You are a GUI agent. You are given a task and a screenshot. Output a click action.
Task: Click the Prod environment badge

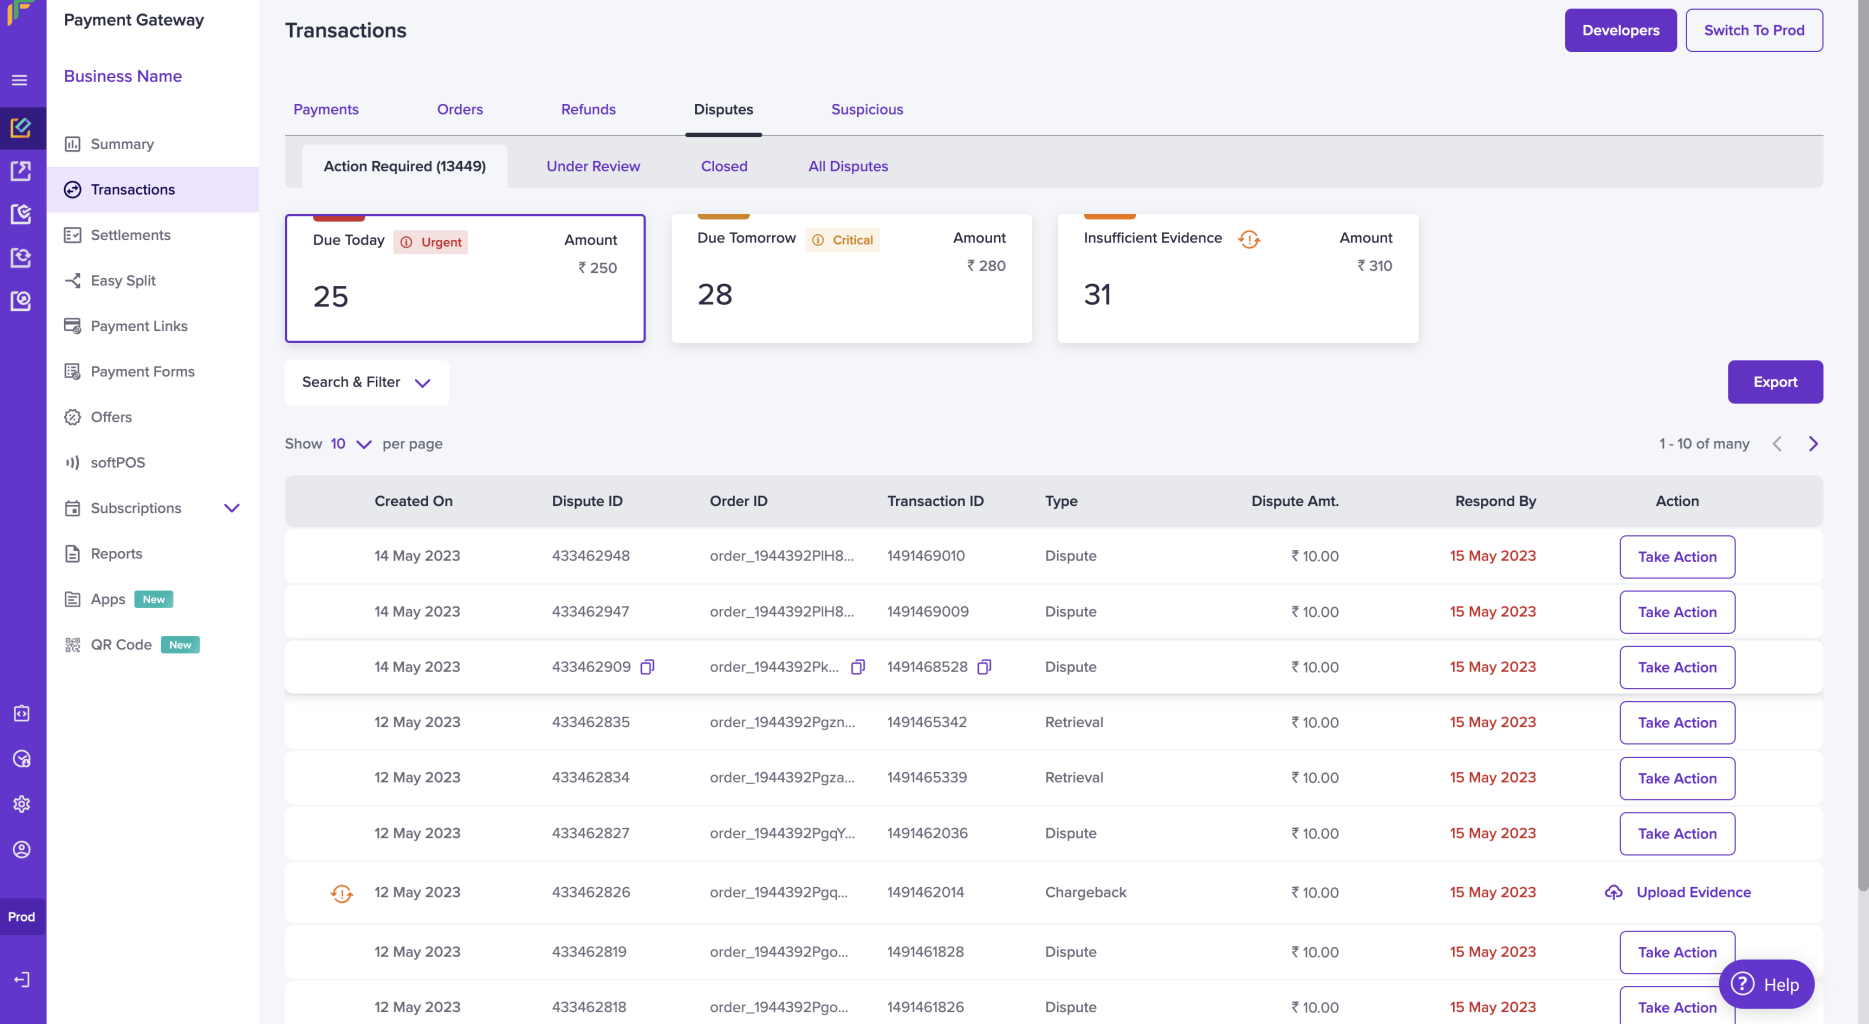(x=22, y=917)
